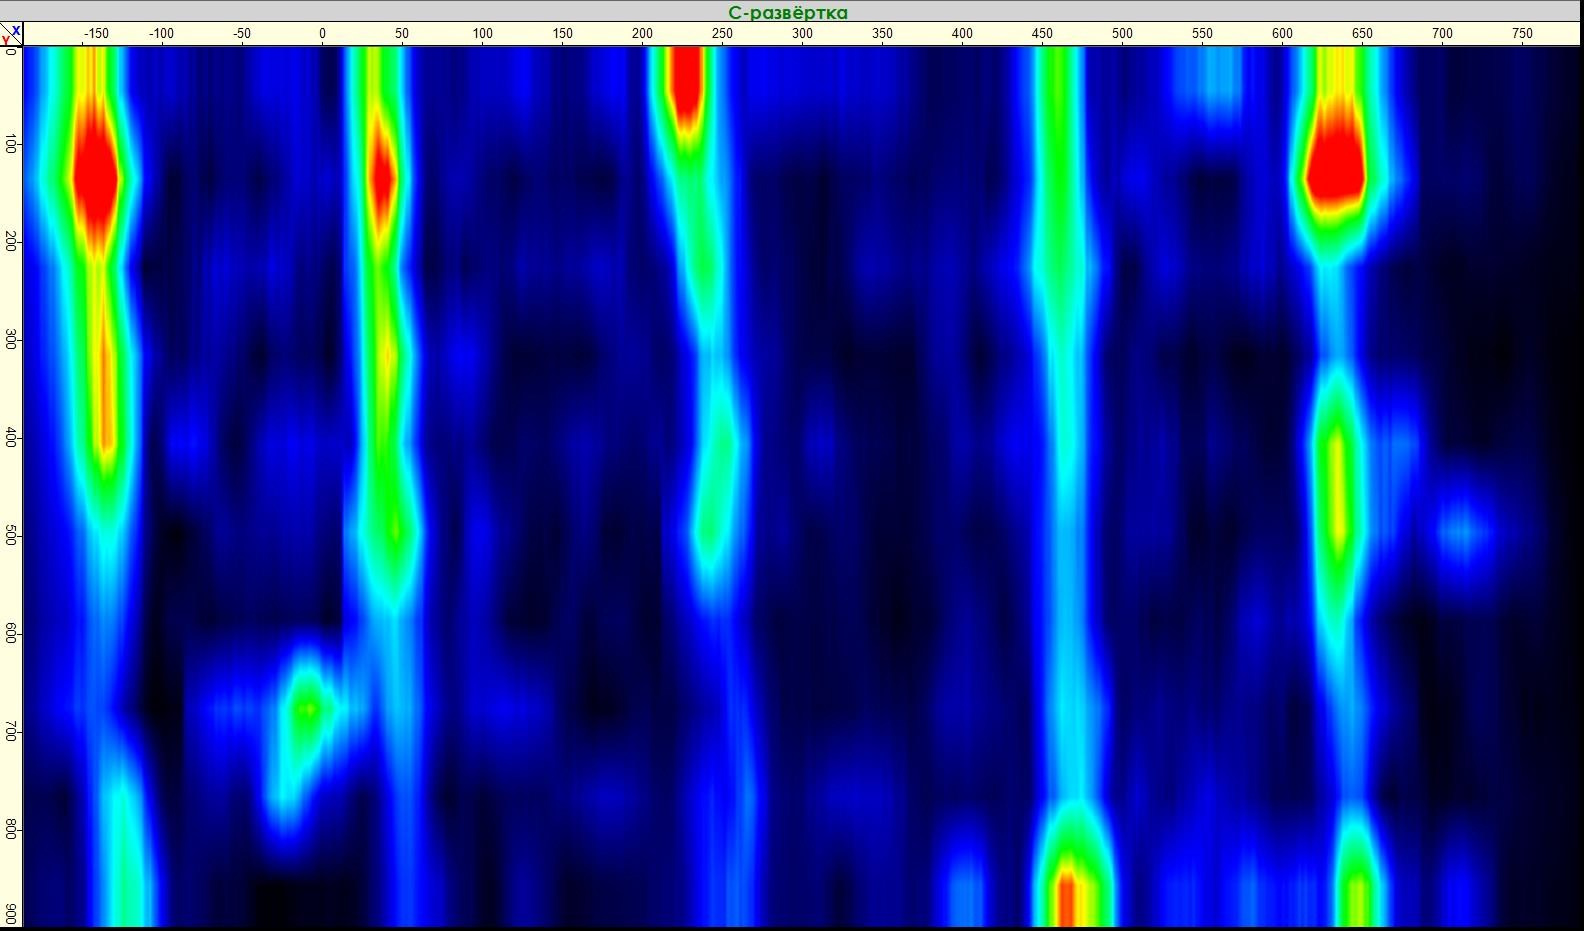Click the С-развёртка panel title
This screenshot has width=1584, height=931.
[x=788, y=12]
